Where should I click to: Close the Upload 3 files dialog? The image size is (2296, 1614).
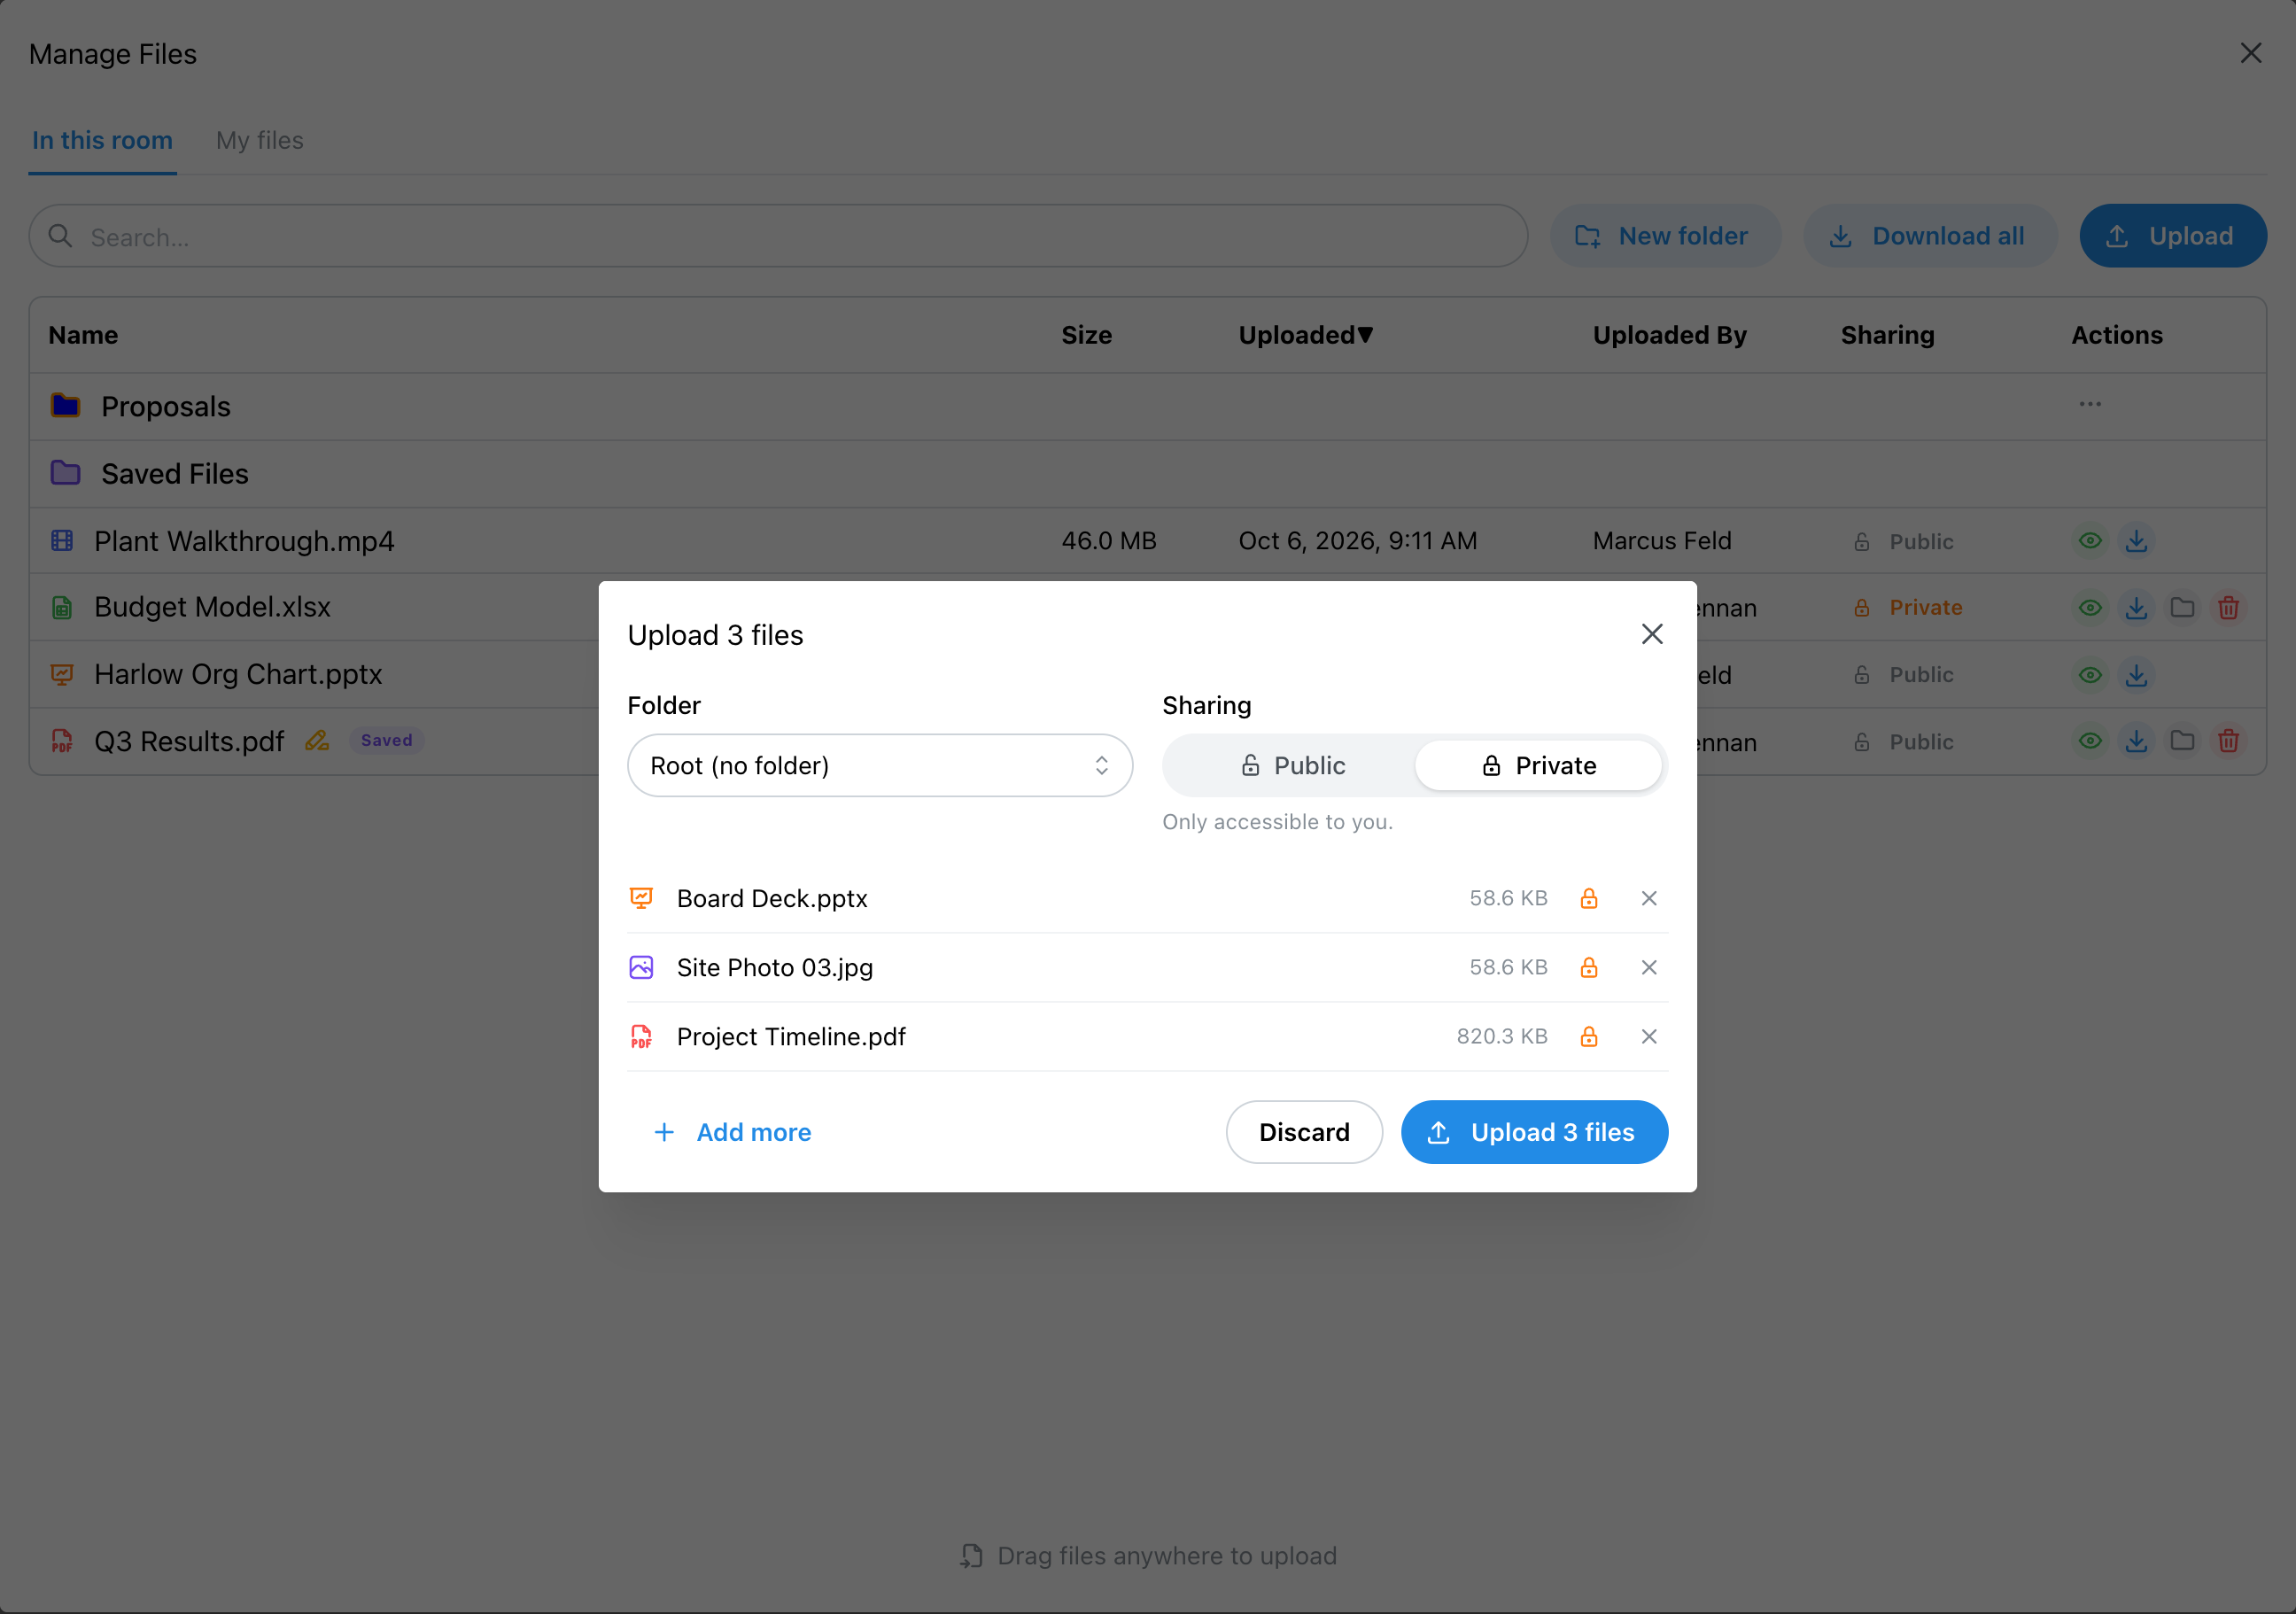coord(1652,634)
